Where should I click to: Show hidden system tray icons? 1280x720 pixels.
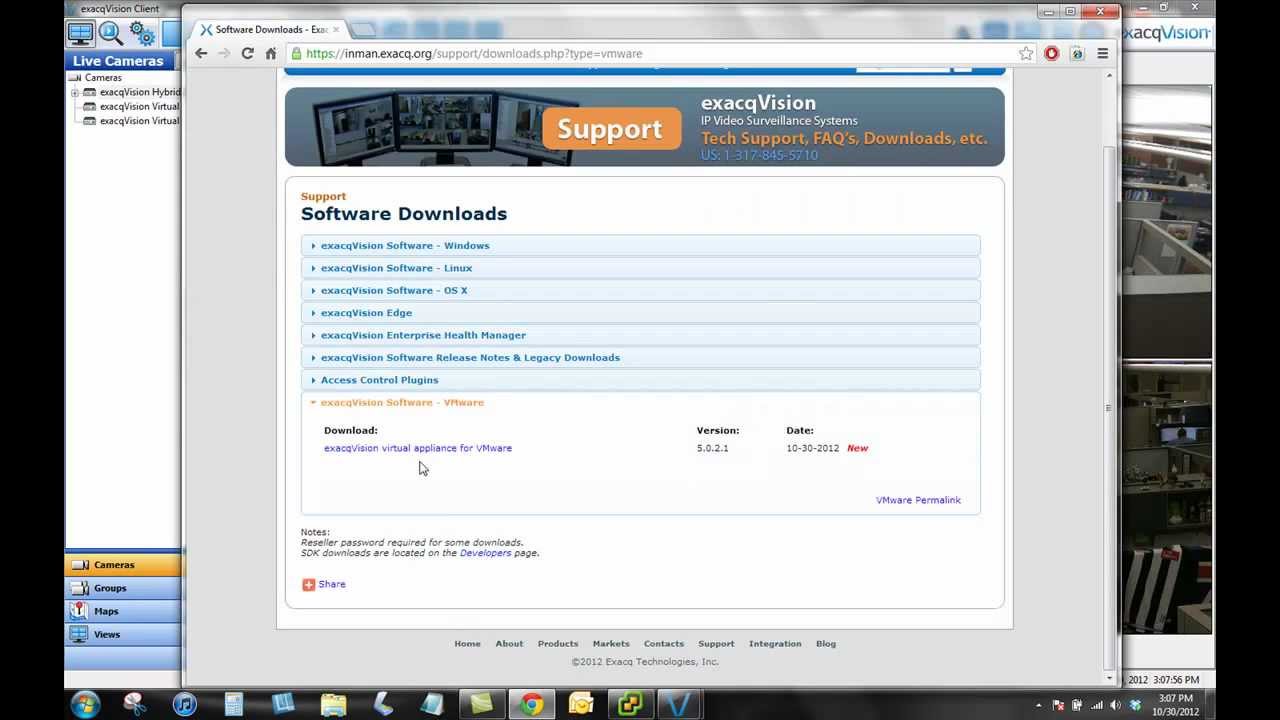tap(1038, 705)
